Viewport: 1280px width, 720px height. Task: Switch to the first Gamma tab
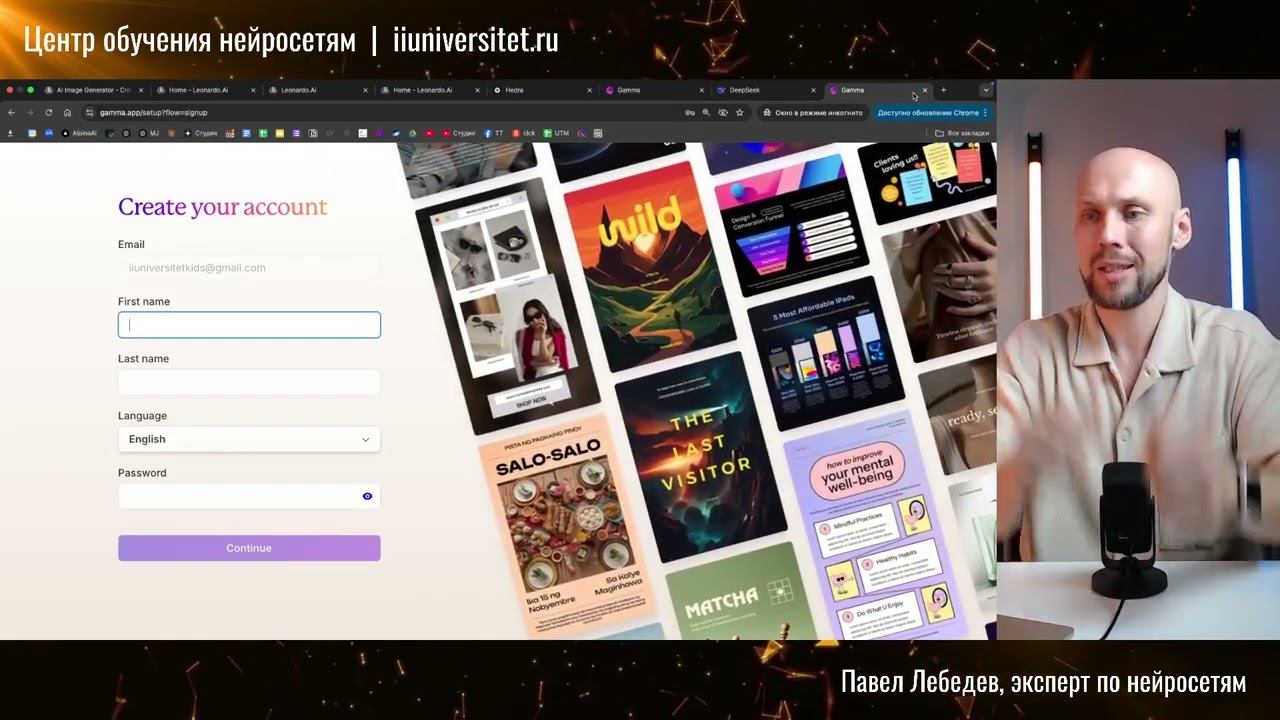[x=655, y=90]
